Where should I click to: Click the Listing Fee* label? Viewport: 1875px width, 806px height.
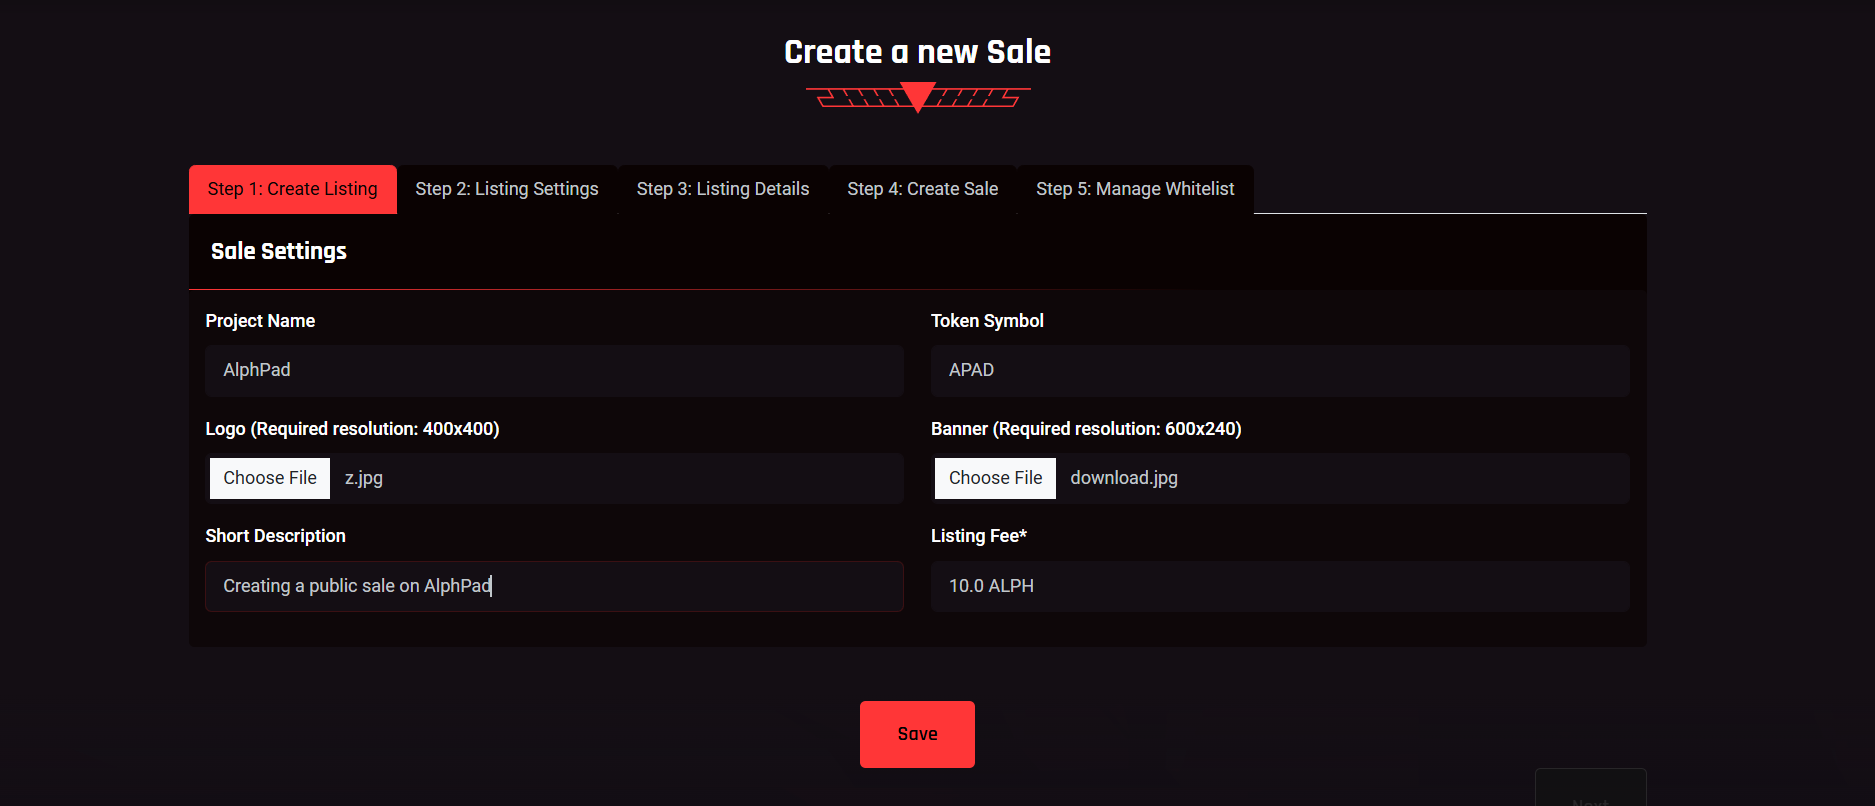(x=978, y=536)
